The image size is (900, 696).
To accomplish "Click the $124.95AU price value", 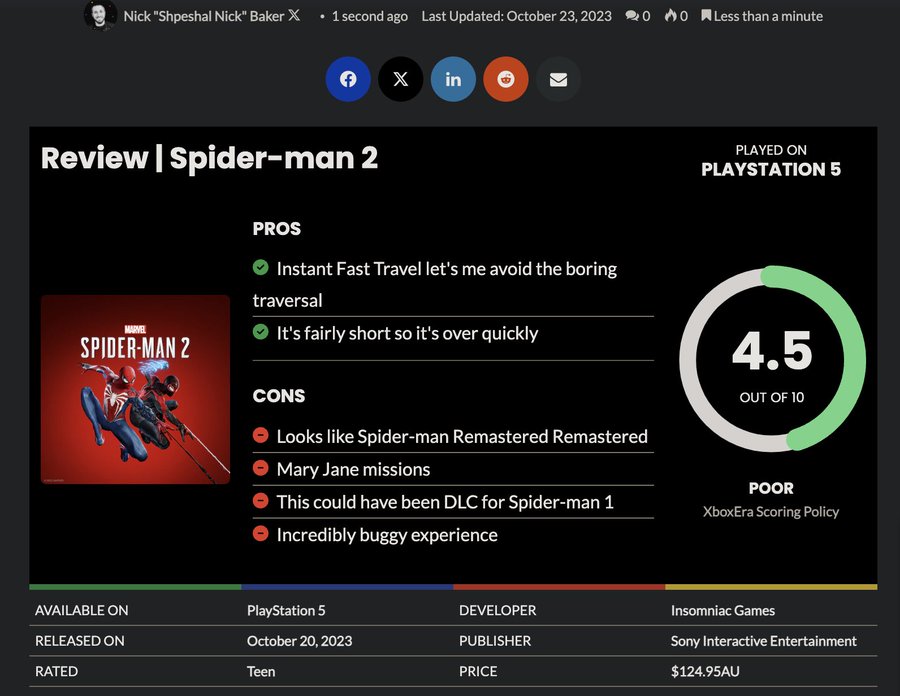I will [705, 671].
